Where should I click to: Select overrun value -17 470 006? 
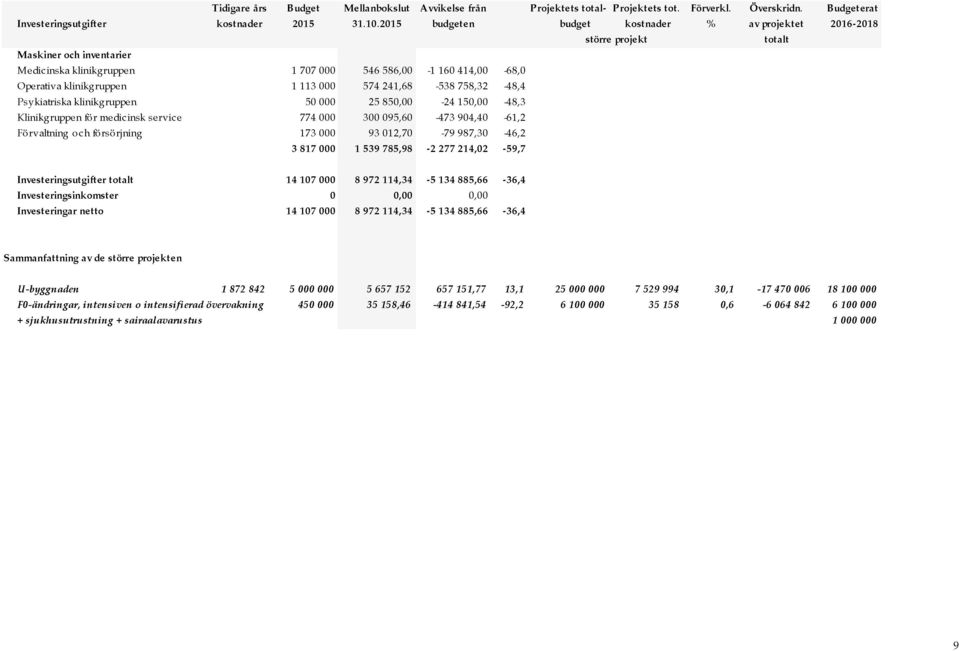tap(783, 289)
